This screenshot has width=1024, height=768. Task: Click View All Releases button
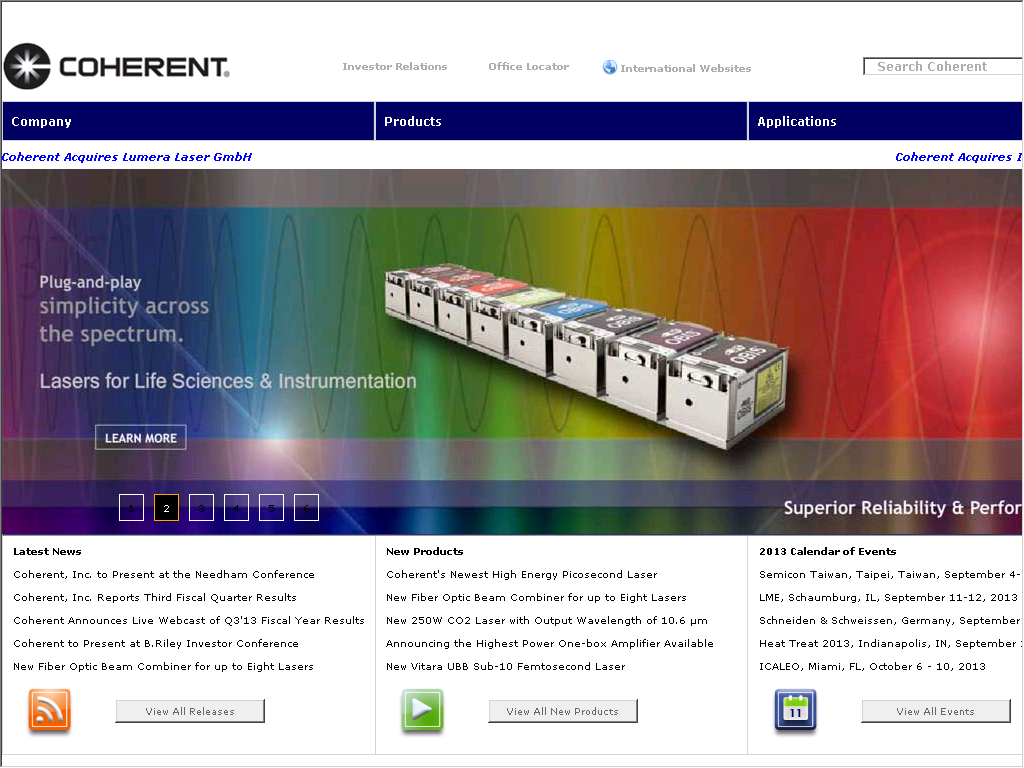190,711
